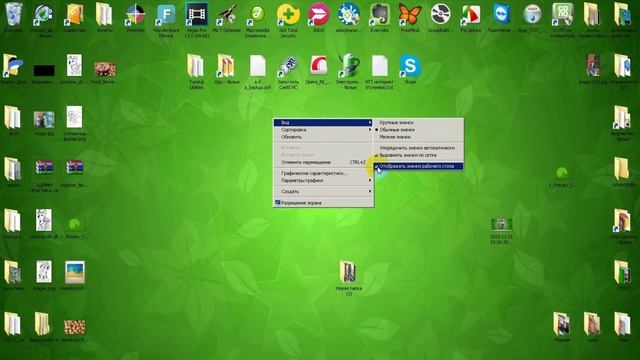
Task: Open the Recycle Bin desktop icon
Action: pos(13,15)
